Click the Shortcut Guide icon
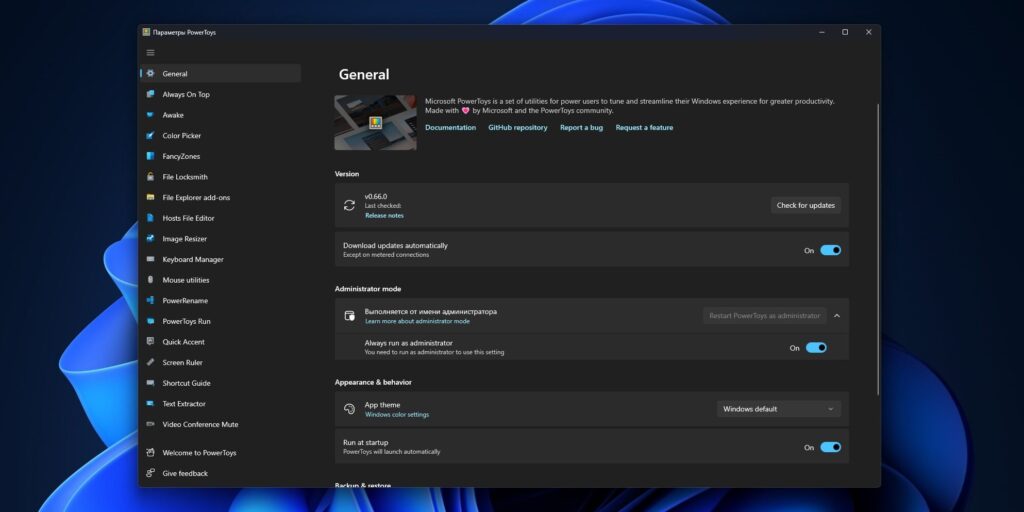Screen dimensions: 1024x512 150,383
